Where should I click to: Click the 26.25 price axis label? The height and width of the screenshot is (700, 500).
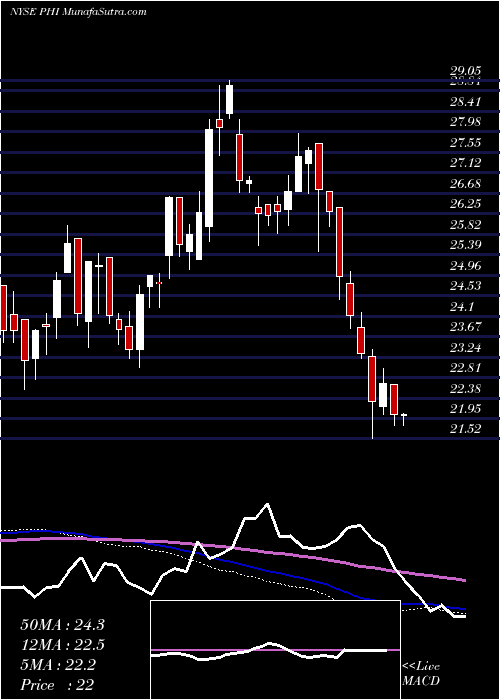coord(465,204)
